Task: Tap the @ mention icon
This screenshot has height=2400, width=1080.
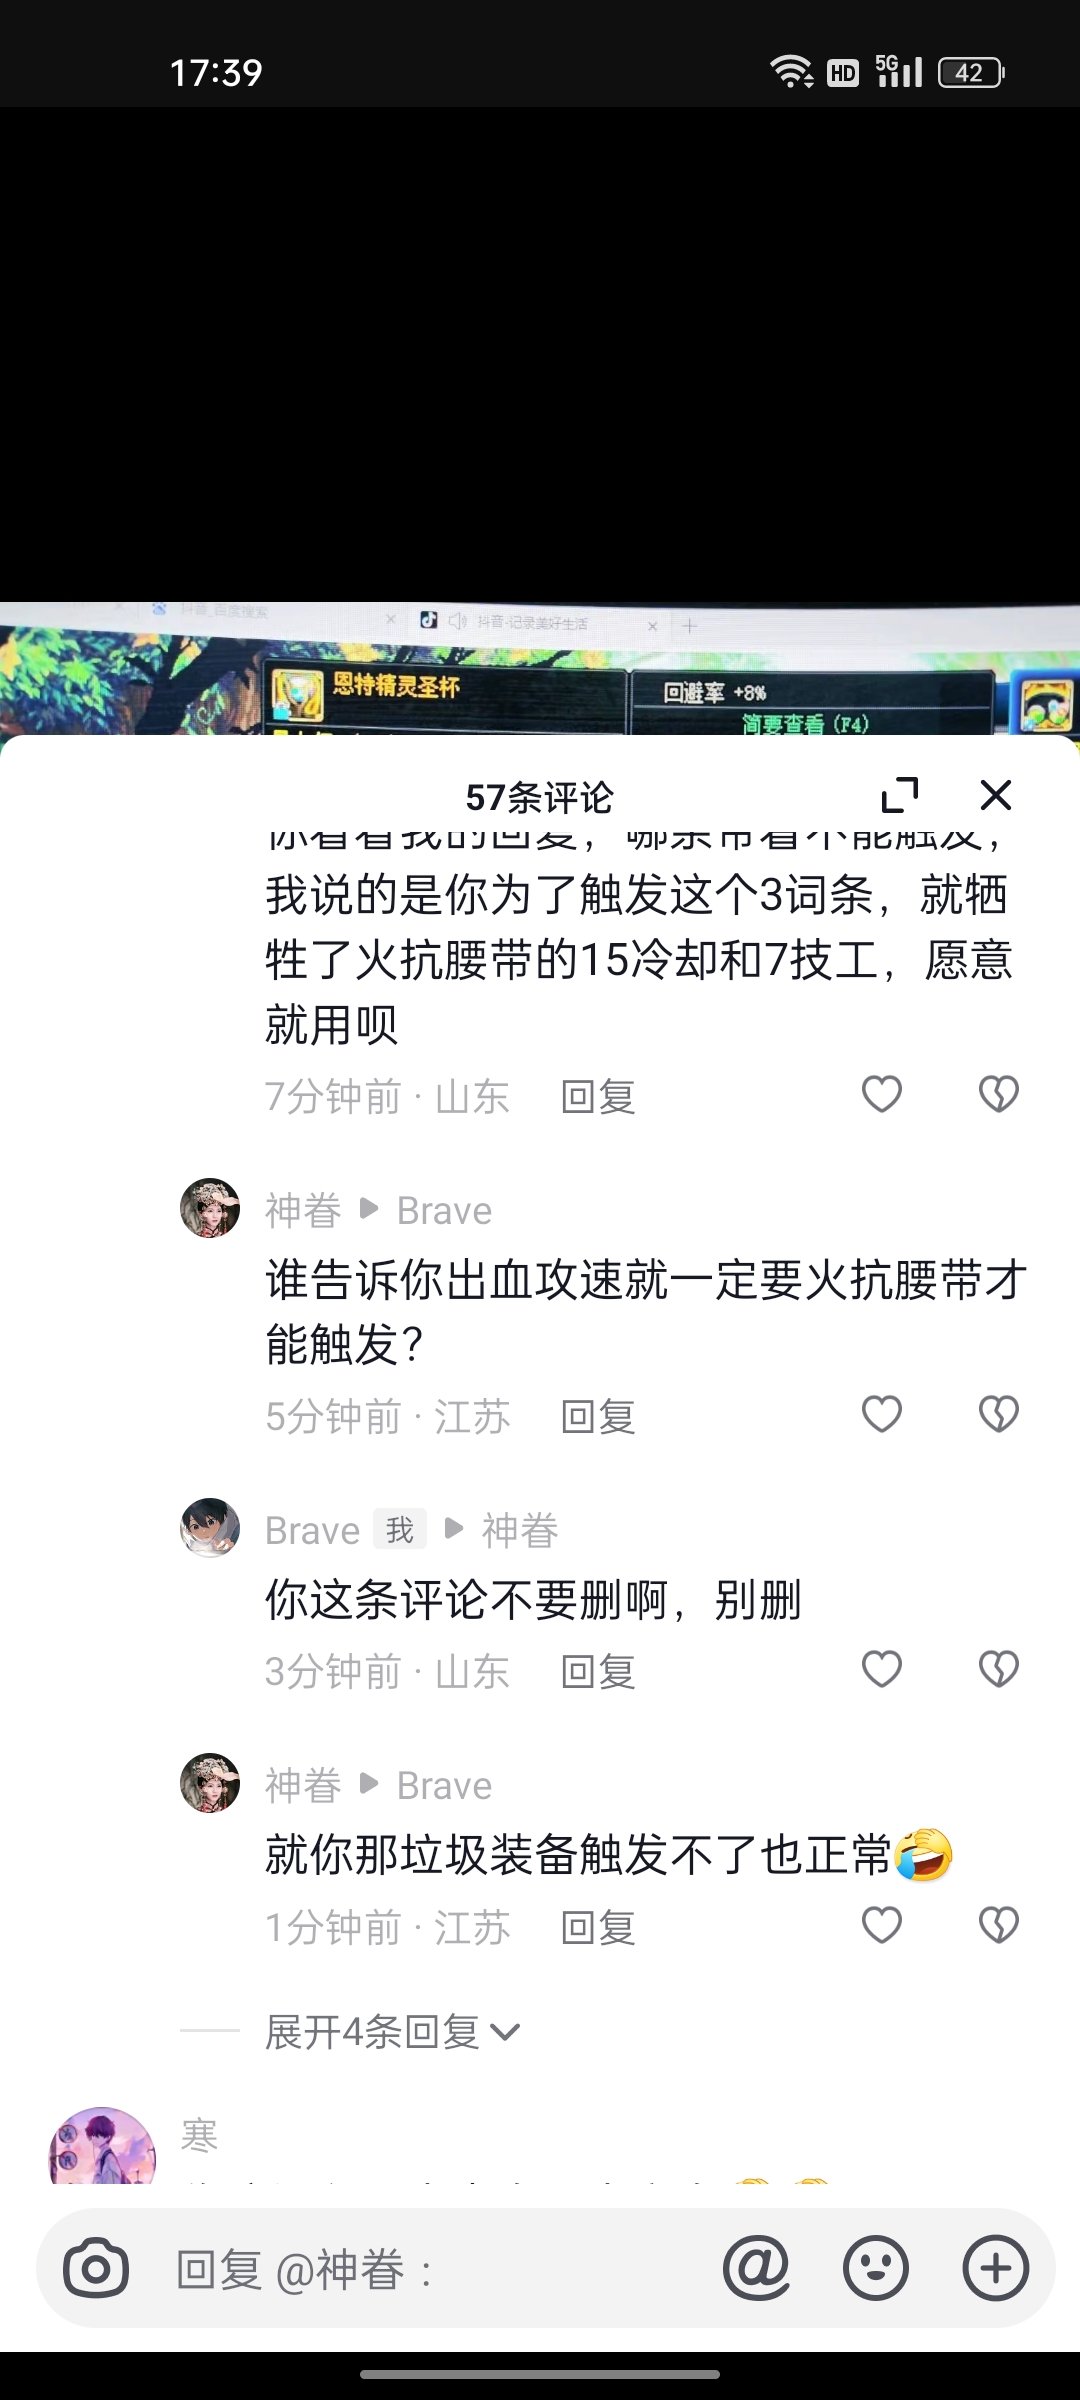Action: (756, 2268)
